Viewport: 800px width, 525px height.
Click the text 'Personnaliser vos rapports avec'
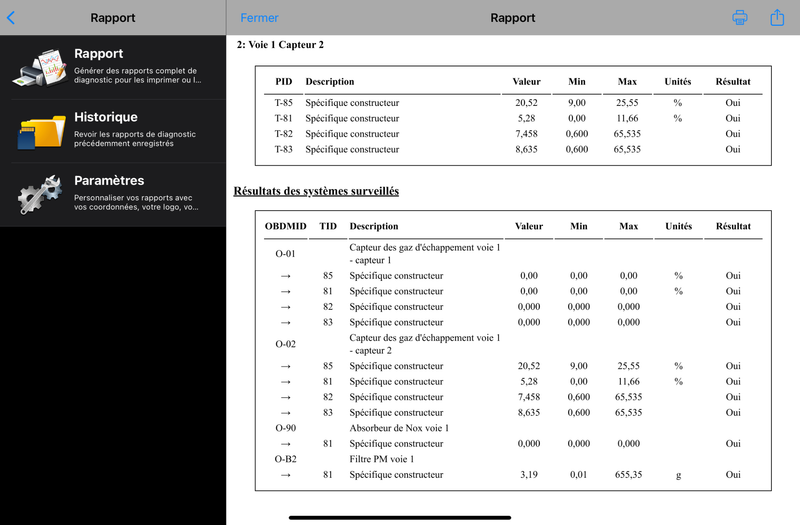tap(133, 197)
